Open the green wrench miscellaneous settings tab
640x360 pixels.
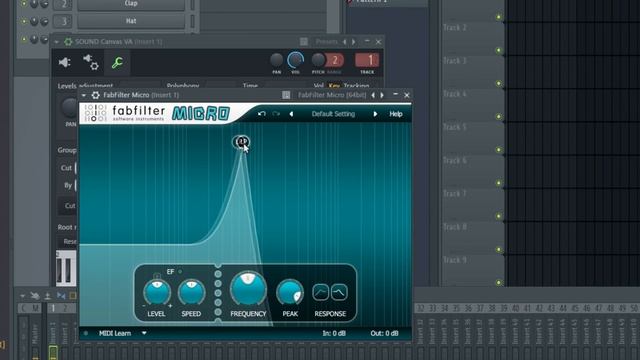(x=117, y=62)
